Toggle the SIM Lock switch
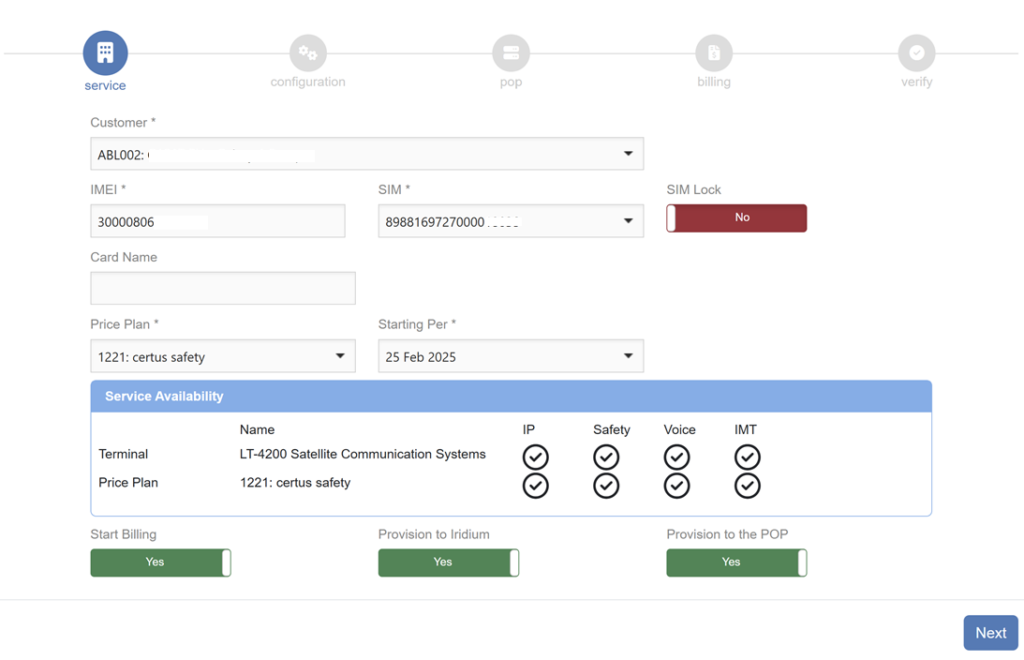This screenshot has height=660, width=1024. point(737,218)
